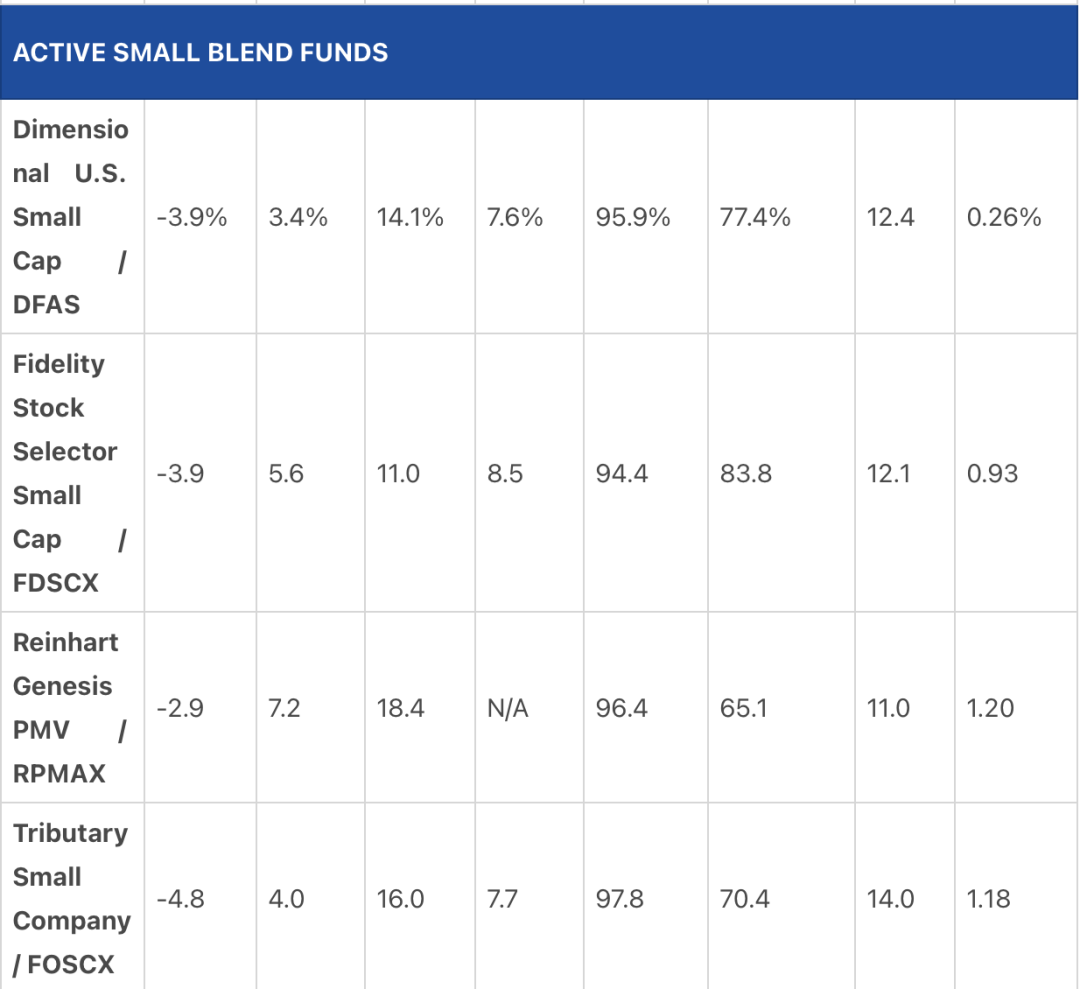Click the 97.8 cell
This screenshot has width=1080, height=989.
pyautogui.click(x=619, y=899)
